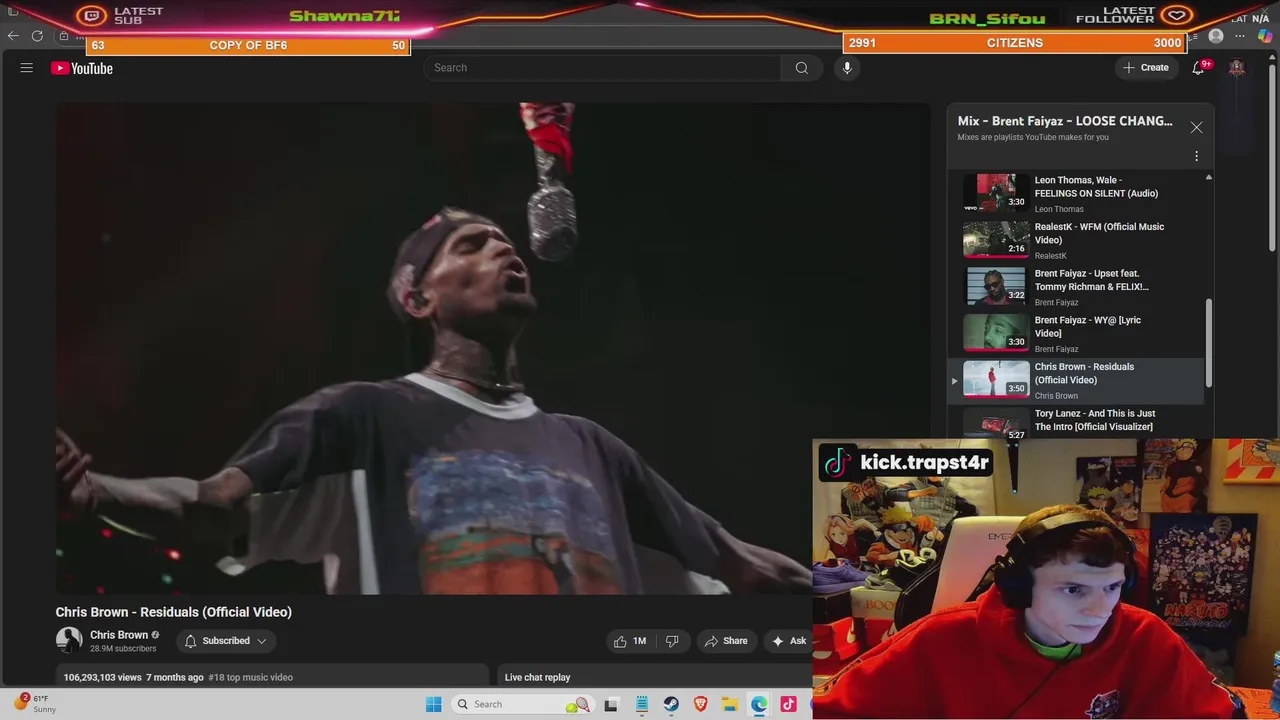
Task: Open the Mix playlist three-dot options
Action: point(1196,156)
